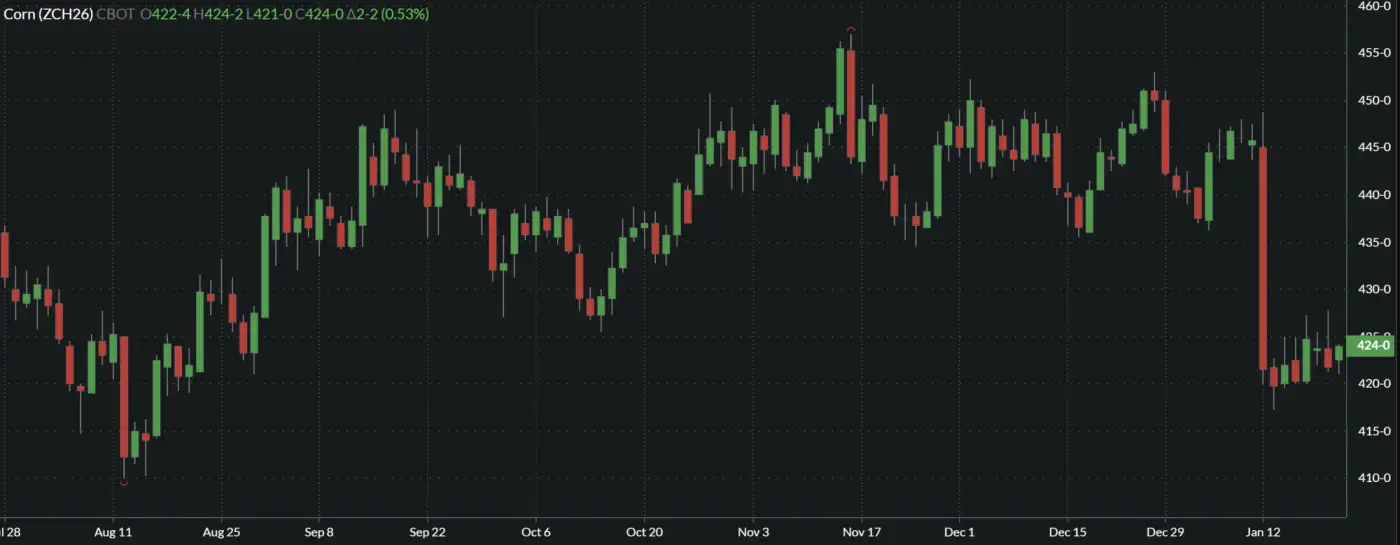Click the Sep 22 date axis label
Image resolution: width=1400 pixels, height=545 pixels.
tap(427, 532)
